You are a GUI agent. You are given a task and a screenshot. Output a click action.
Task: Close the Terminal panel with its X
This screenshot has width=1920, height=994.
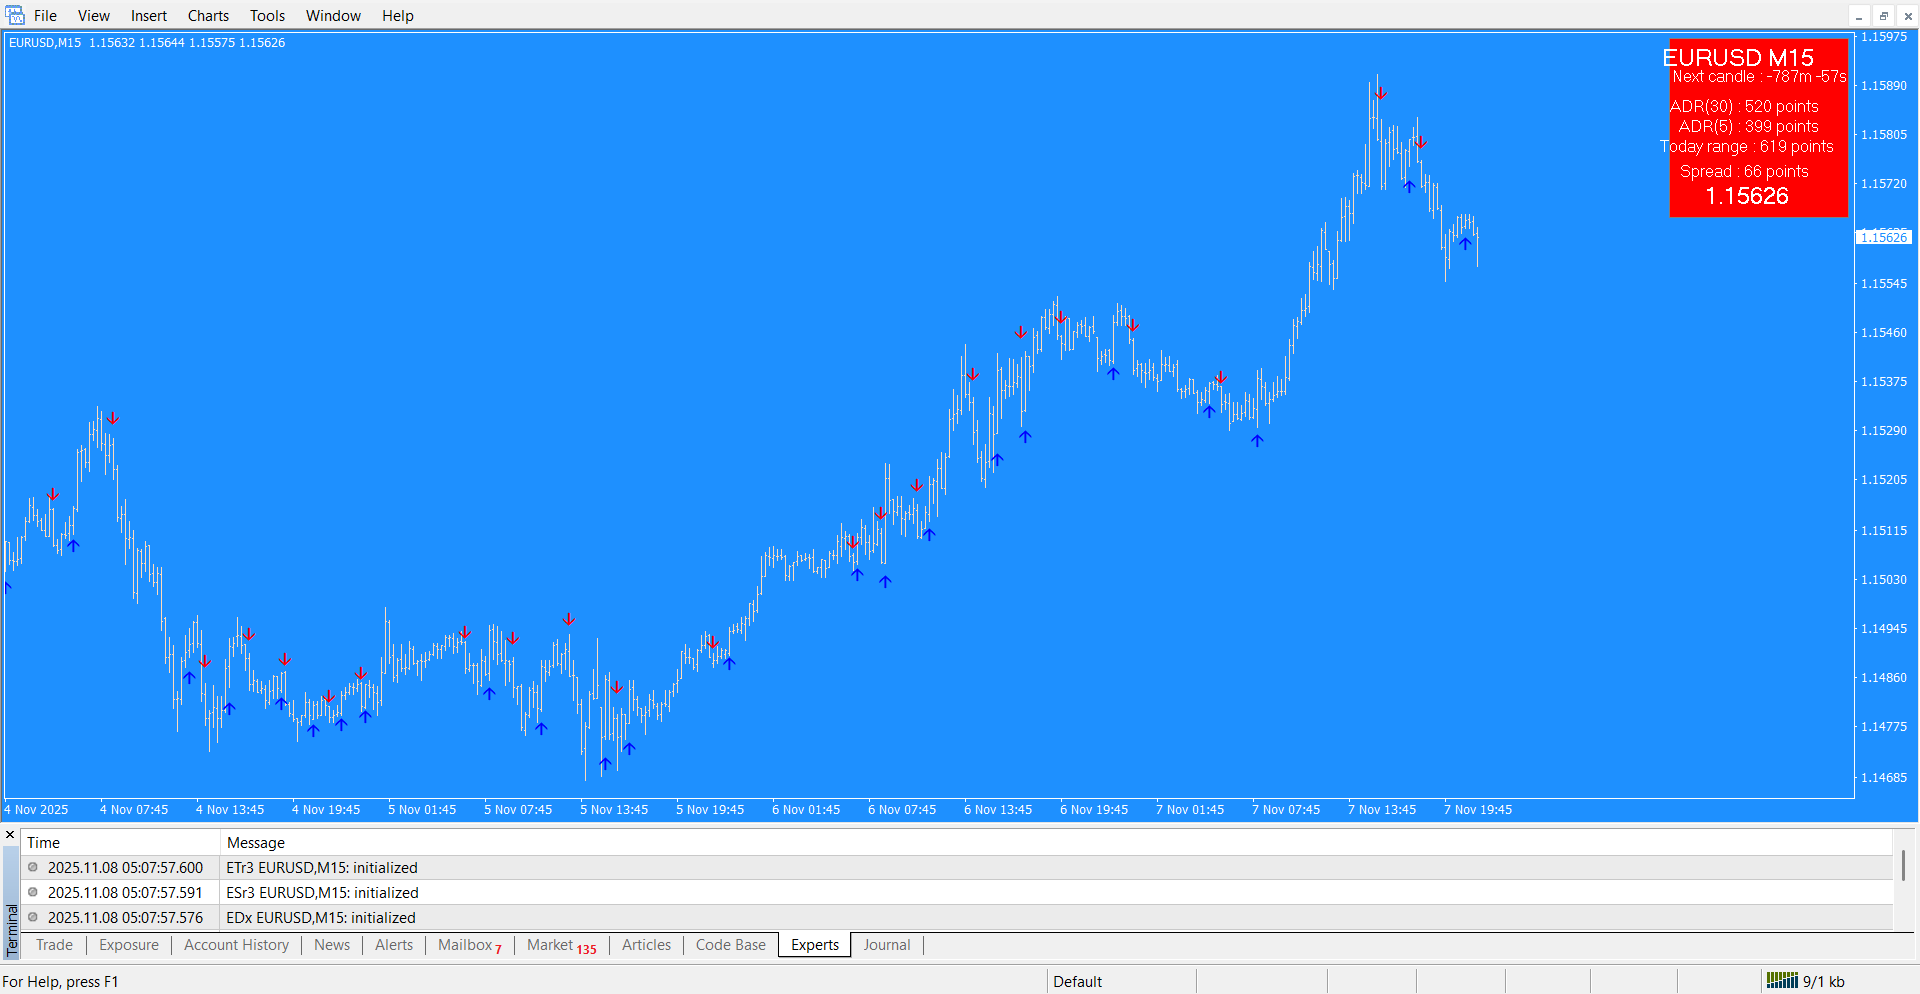click(x=10, y=835)
